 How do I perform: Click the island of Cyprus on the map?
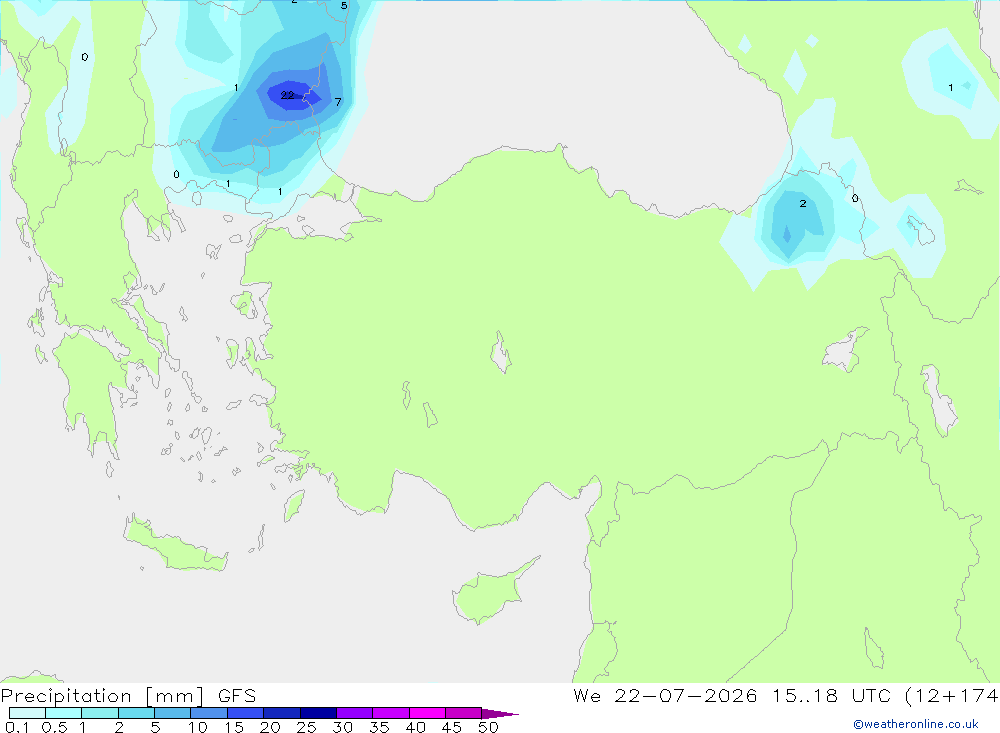pyautogui.click(x=489, y=595)
